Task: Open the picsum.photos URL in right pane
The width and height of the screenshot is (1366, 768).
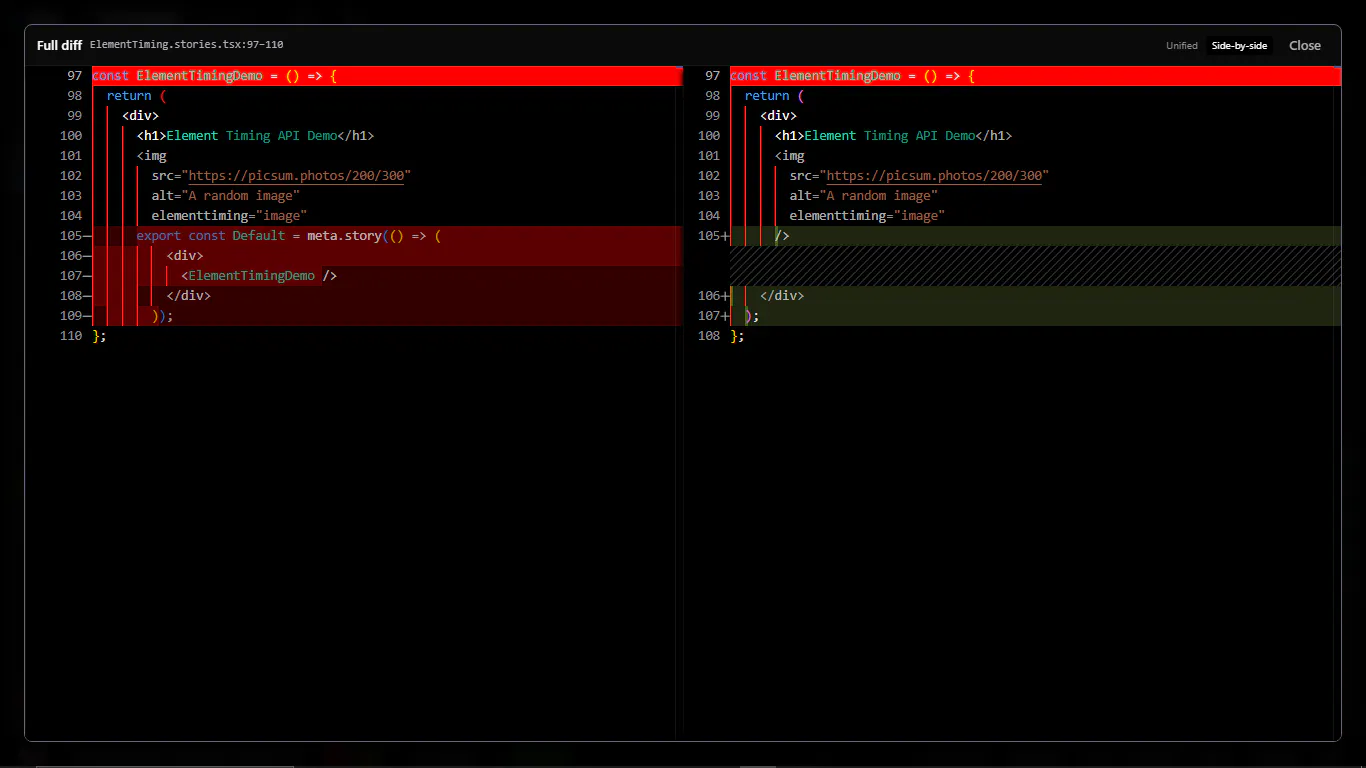Action: pos(934,176)
